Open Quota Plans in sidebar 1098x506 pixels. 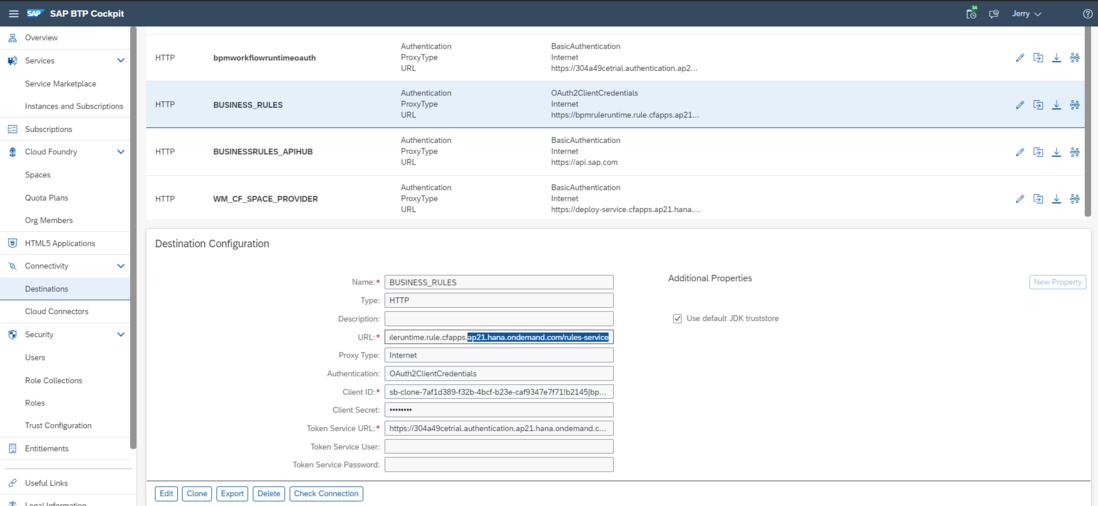pos(46,198)
